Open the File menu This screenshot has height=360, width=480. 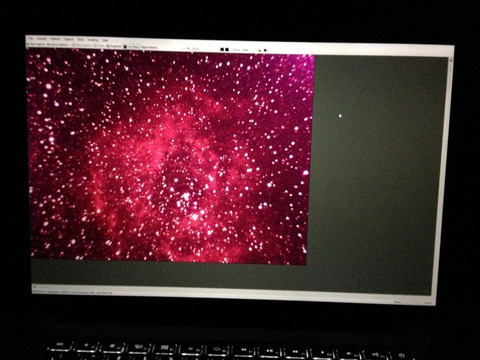click(31, 38)
